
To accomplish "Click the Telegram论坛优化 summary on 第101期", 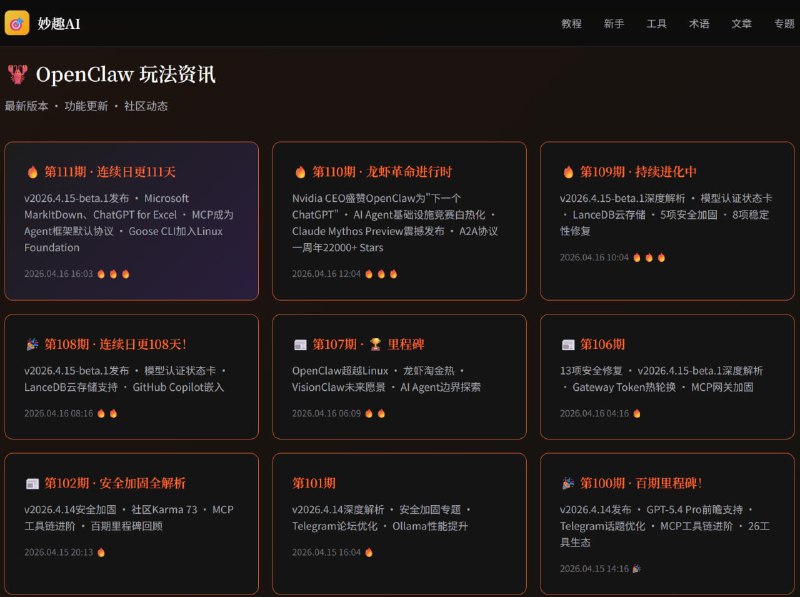I will coord(381,518).
